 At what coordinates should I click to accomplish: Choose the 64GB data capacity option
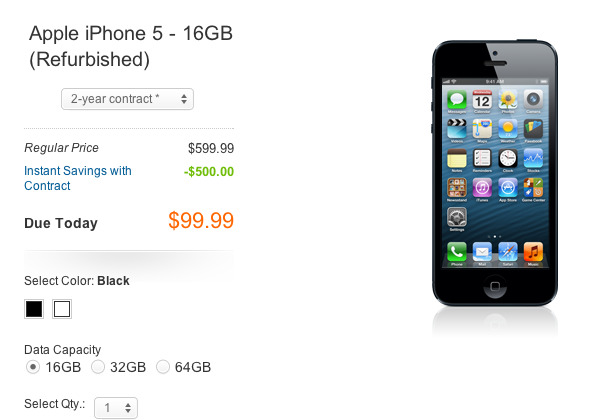[163, 367]
